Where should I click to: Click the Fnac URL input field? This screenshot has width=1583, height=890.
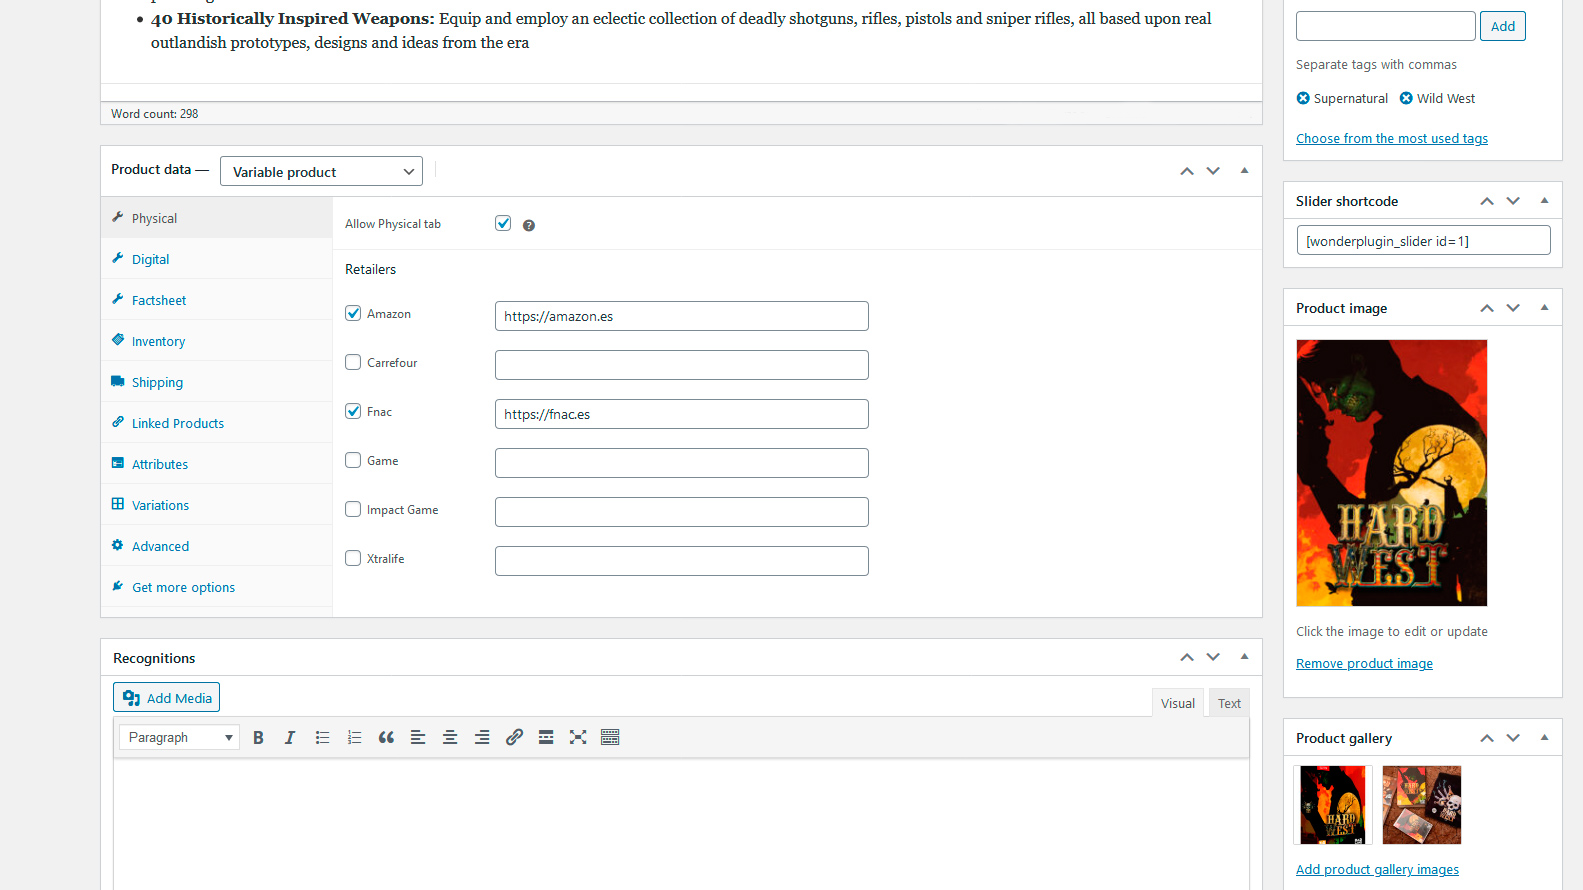pos(682,414)
